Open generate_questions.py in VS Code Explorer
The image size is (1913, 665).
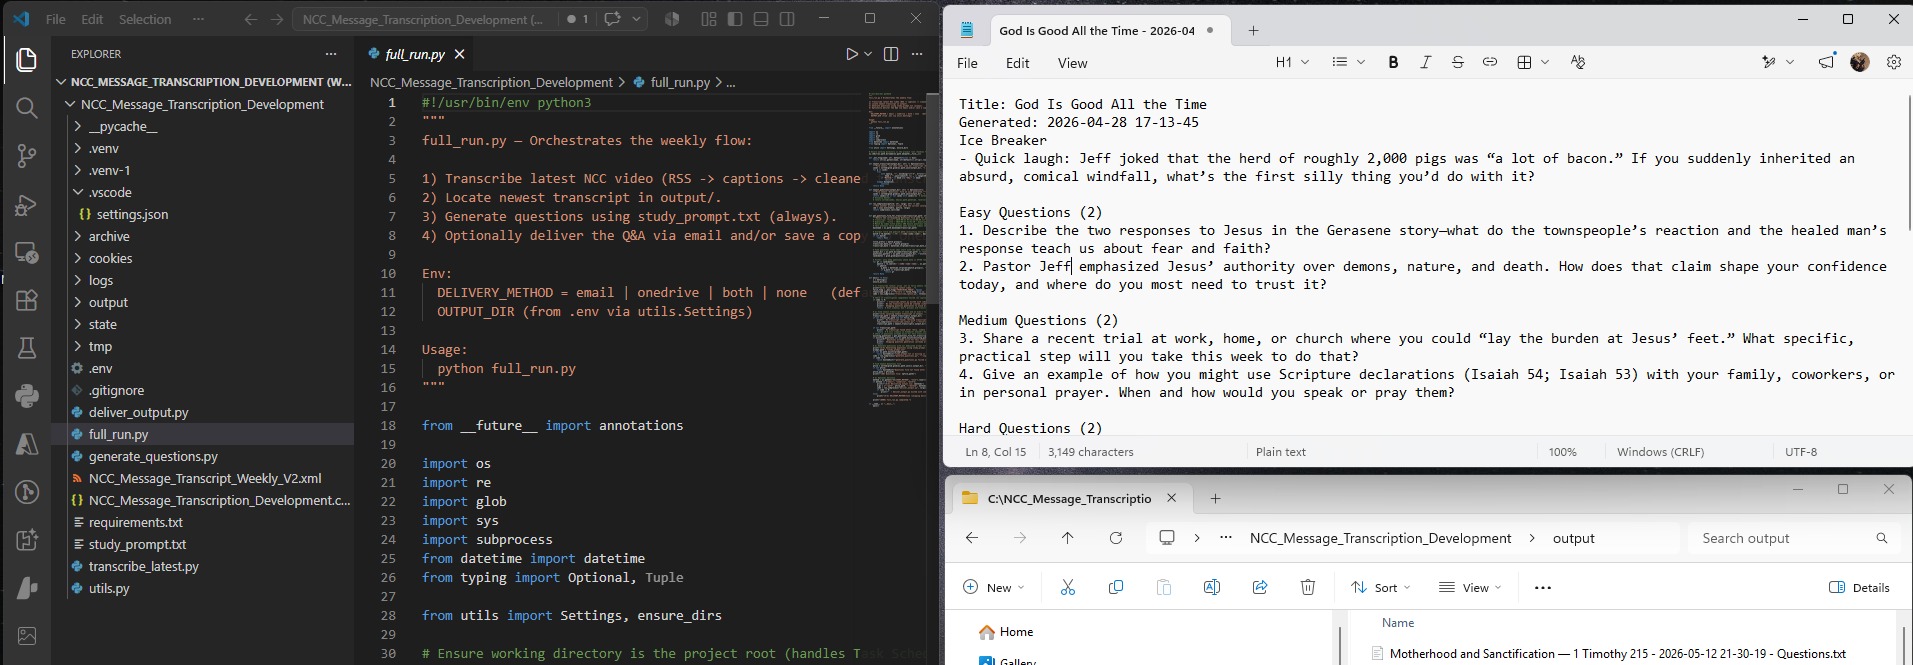pos(153,456)
